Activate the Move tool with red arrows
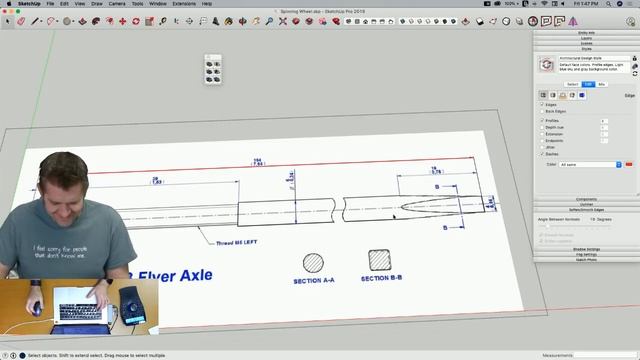The height and width of the screenshot is (360, 640). 122,21
